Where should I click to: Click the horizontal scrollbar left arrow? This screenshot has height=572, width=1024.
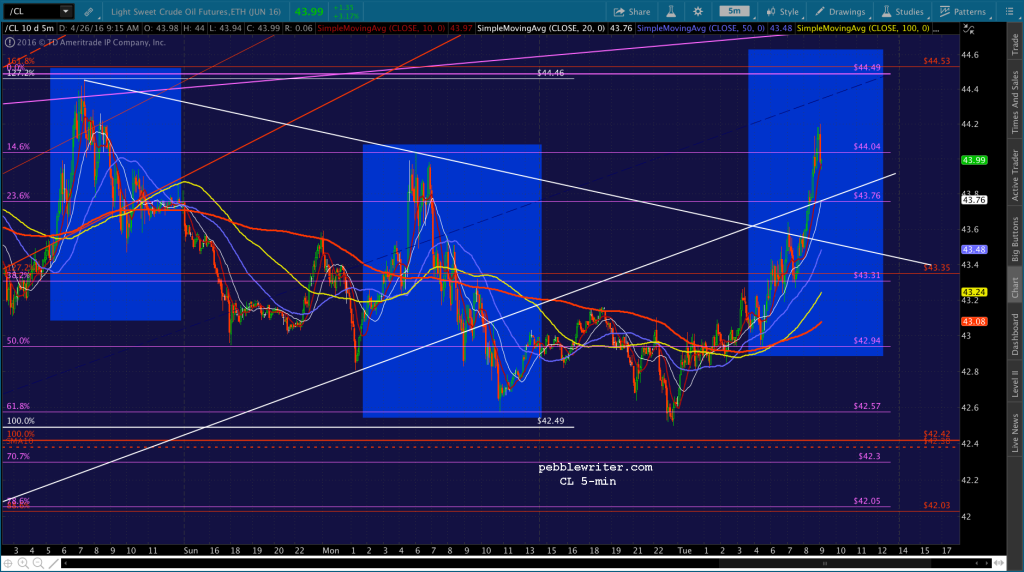(x=65, y=563)
